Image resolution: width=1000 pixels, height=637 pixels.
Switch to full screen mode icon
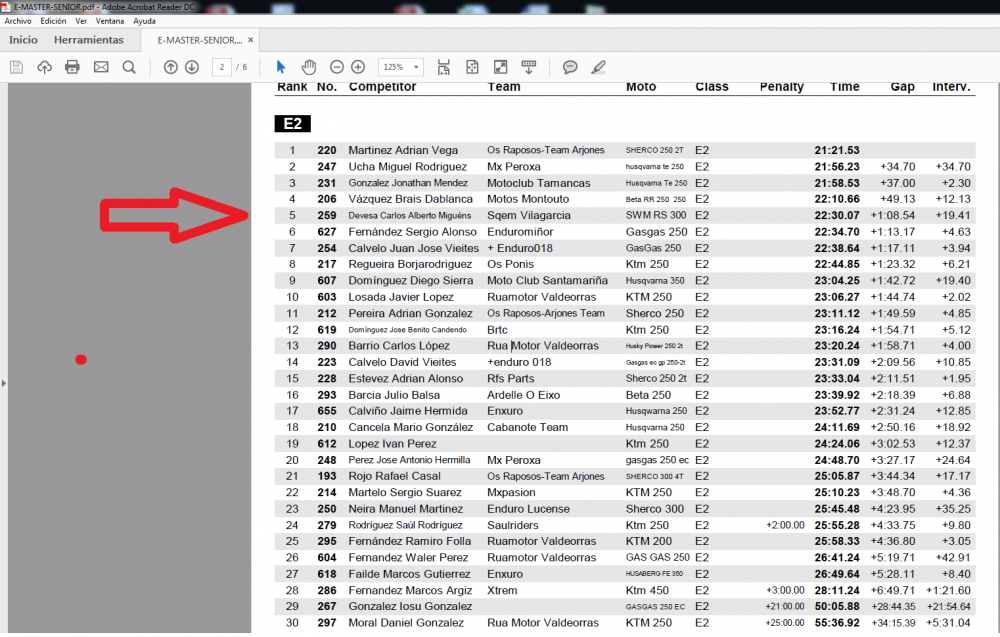(501, 67)
